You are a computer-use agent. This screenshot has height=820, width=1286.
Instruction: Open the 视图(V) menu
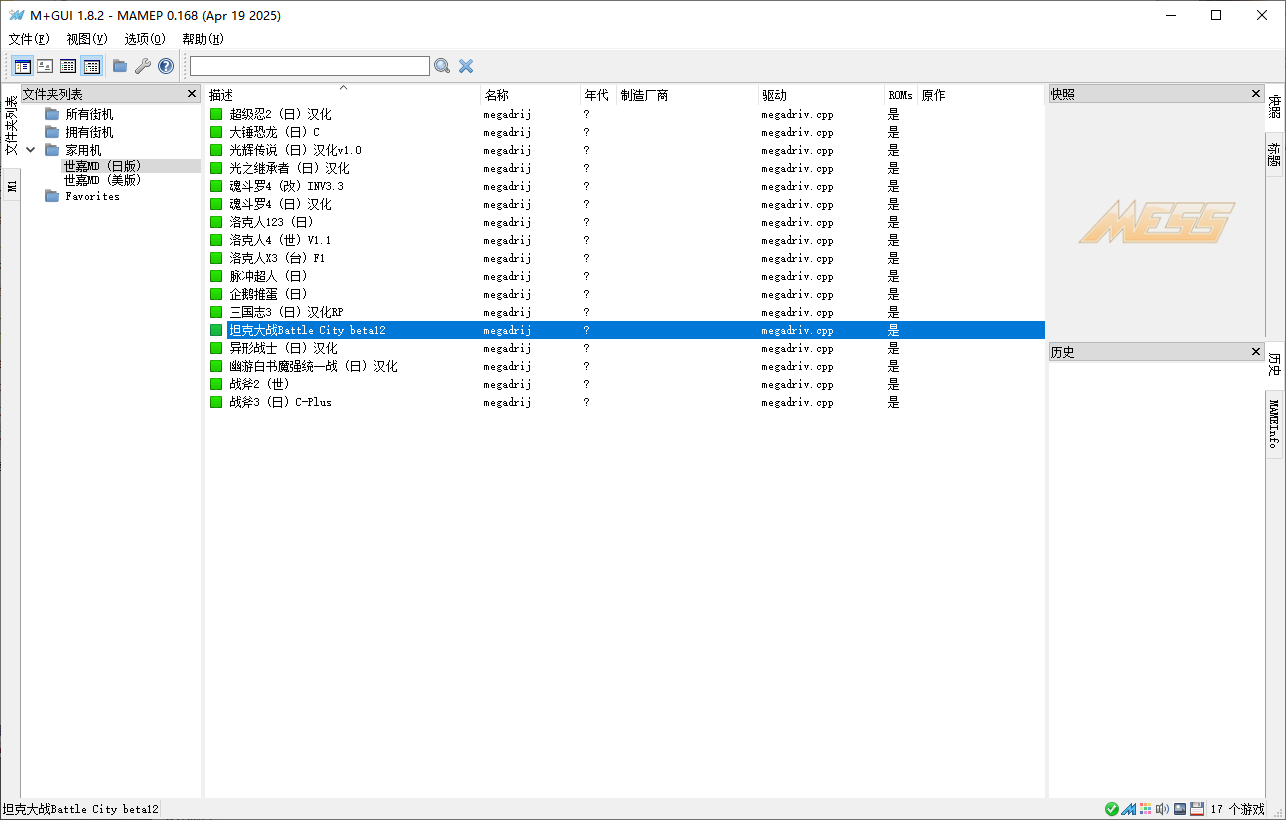tap(87, 39)
